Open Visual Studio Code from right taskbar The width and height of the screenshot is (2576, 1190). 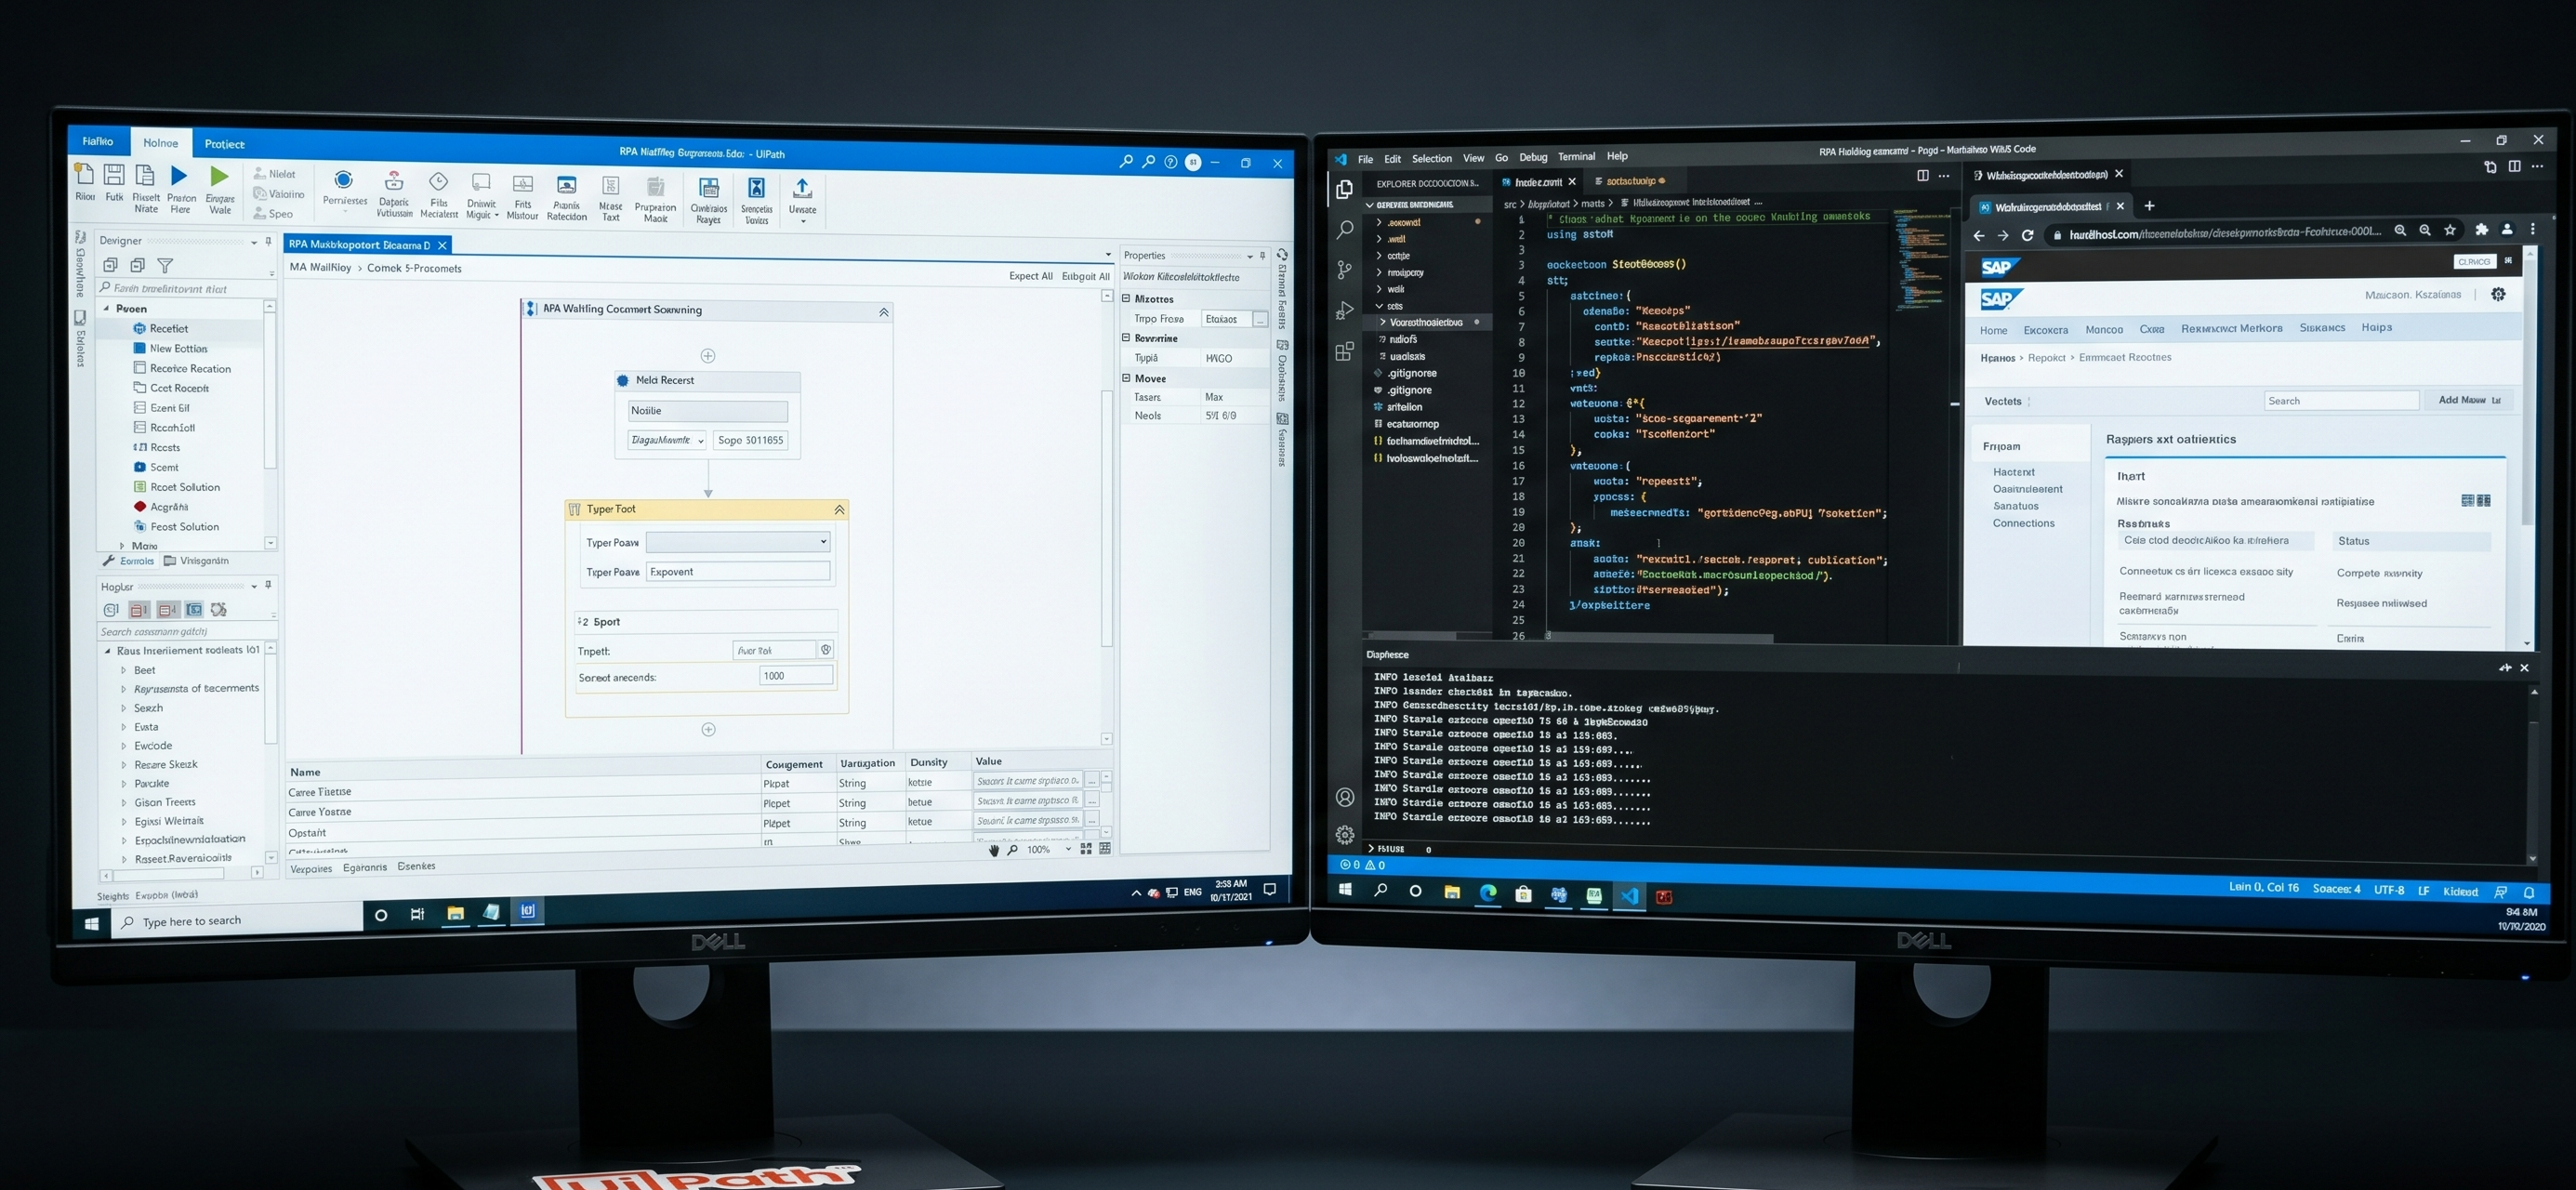pyautogui.click(x=1630, y=895)
